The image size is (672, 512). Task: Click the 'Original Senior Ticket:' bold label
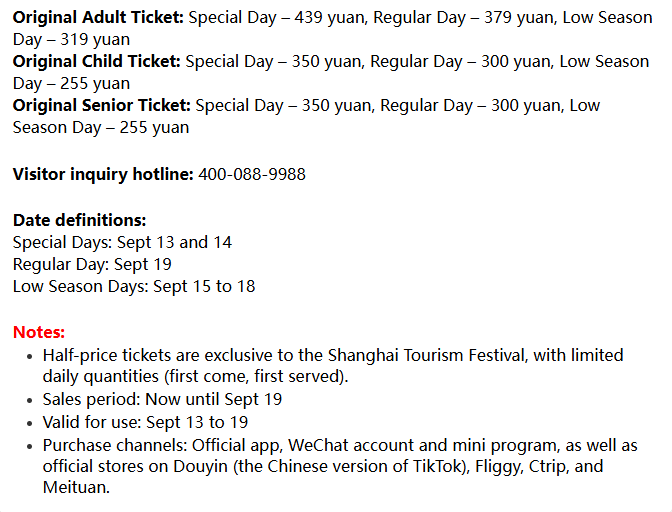pyautogui.click(x=102, y=105)
